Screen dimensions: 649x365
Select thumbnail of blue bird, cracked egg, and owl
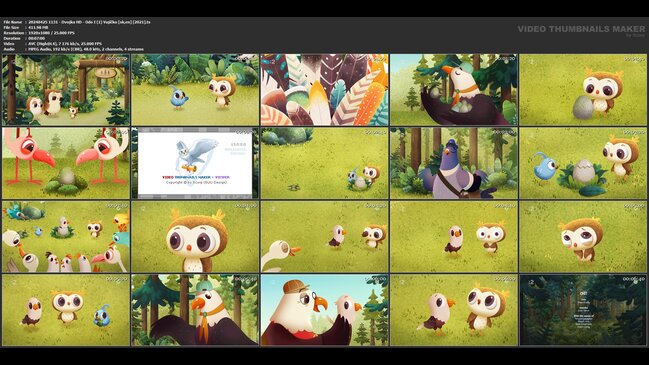583,163
